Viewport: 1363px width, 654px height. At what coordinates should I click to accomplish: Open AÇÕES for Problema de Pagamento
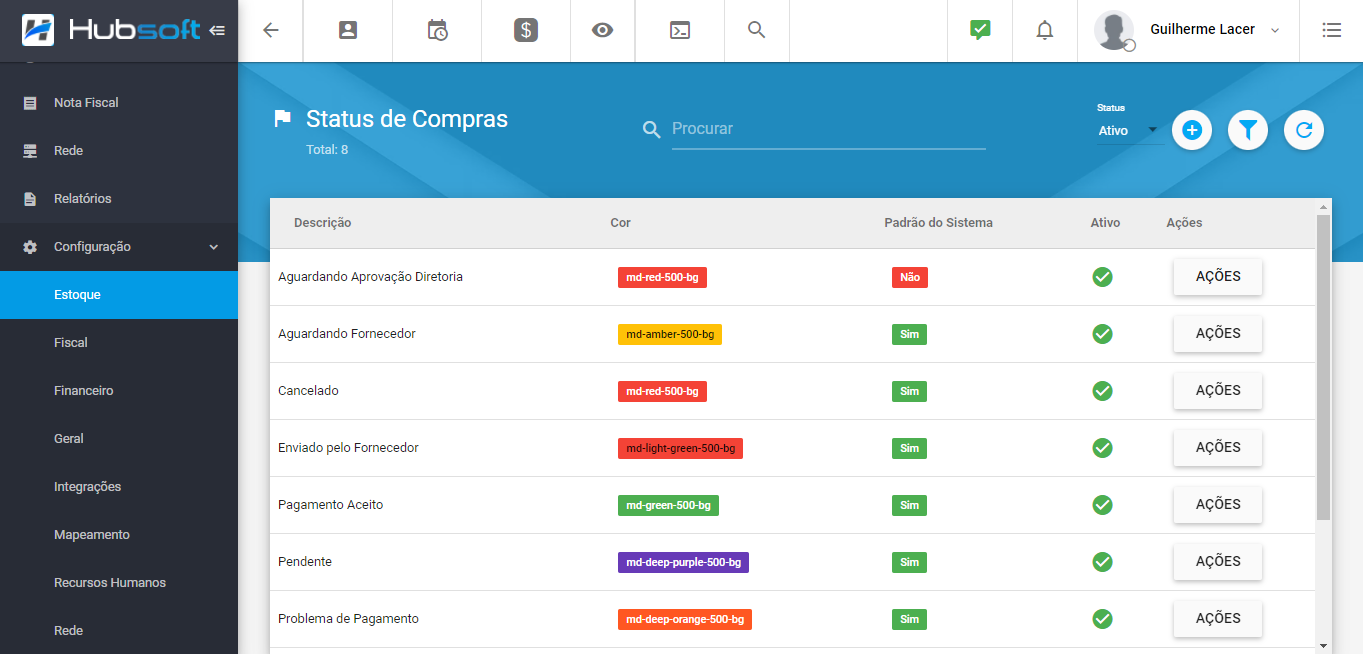(1218, 619)
